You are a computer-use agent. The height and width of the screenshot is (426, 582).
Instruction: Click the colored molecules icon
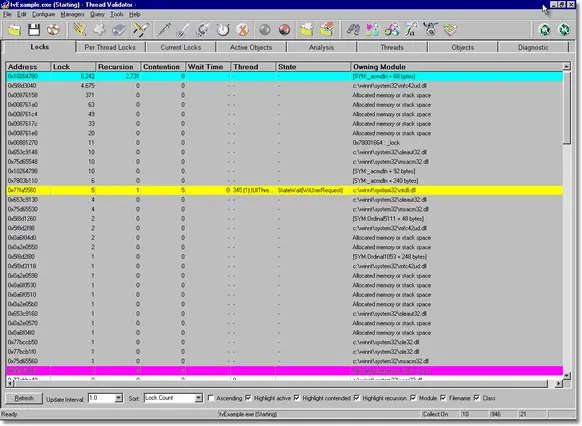[392, 30]
